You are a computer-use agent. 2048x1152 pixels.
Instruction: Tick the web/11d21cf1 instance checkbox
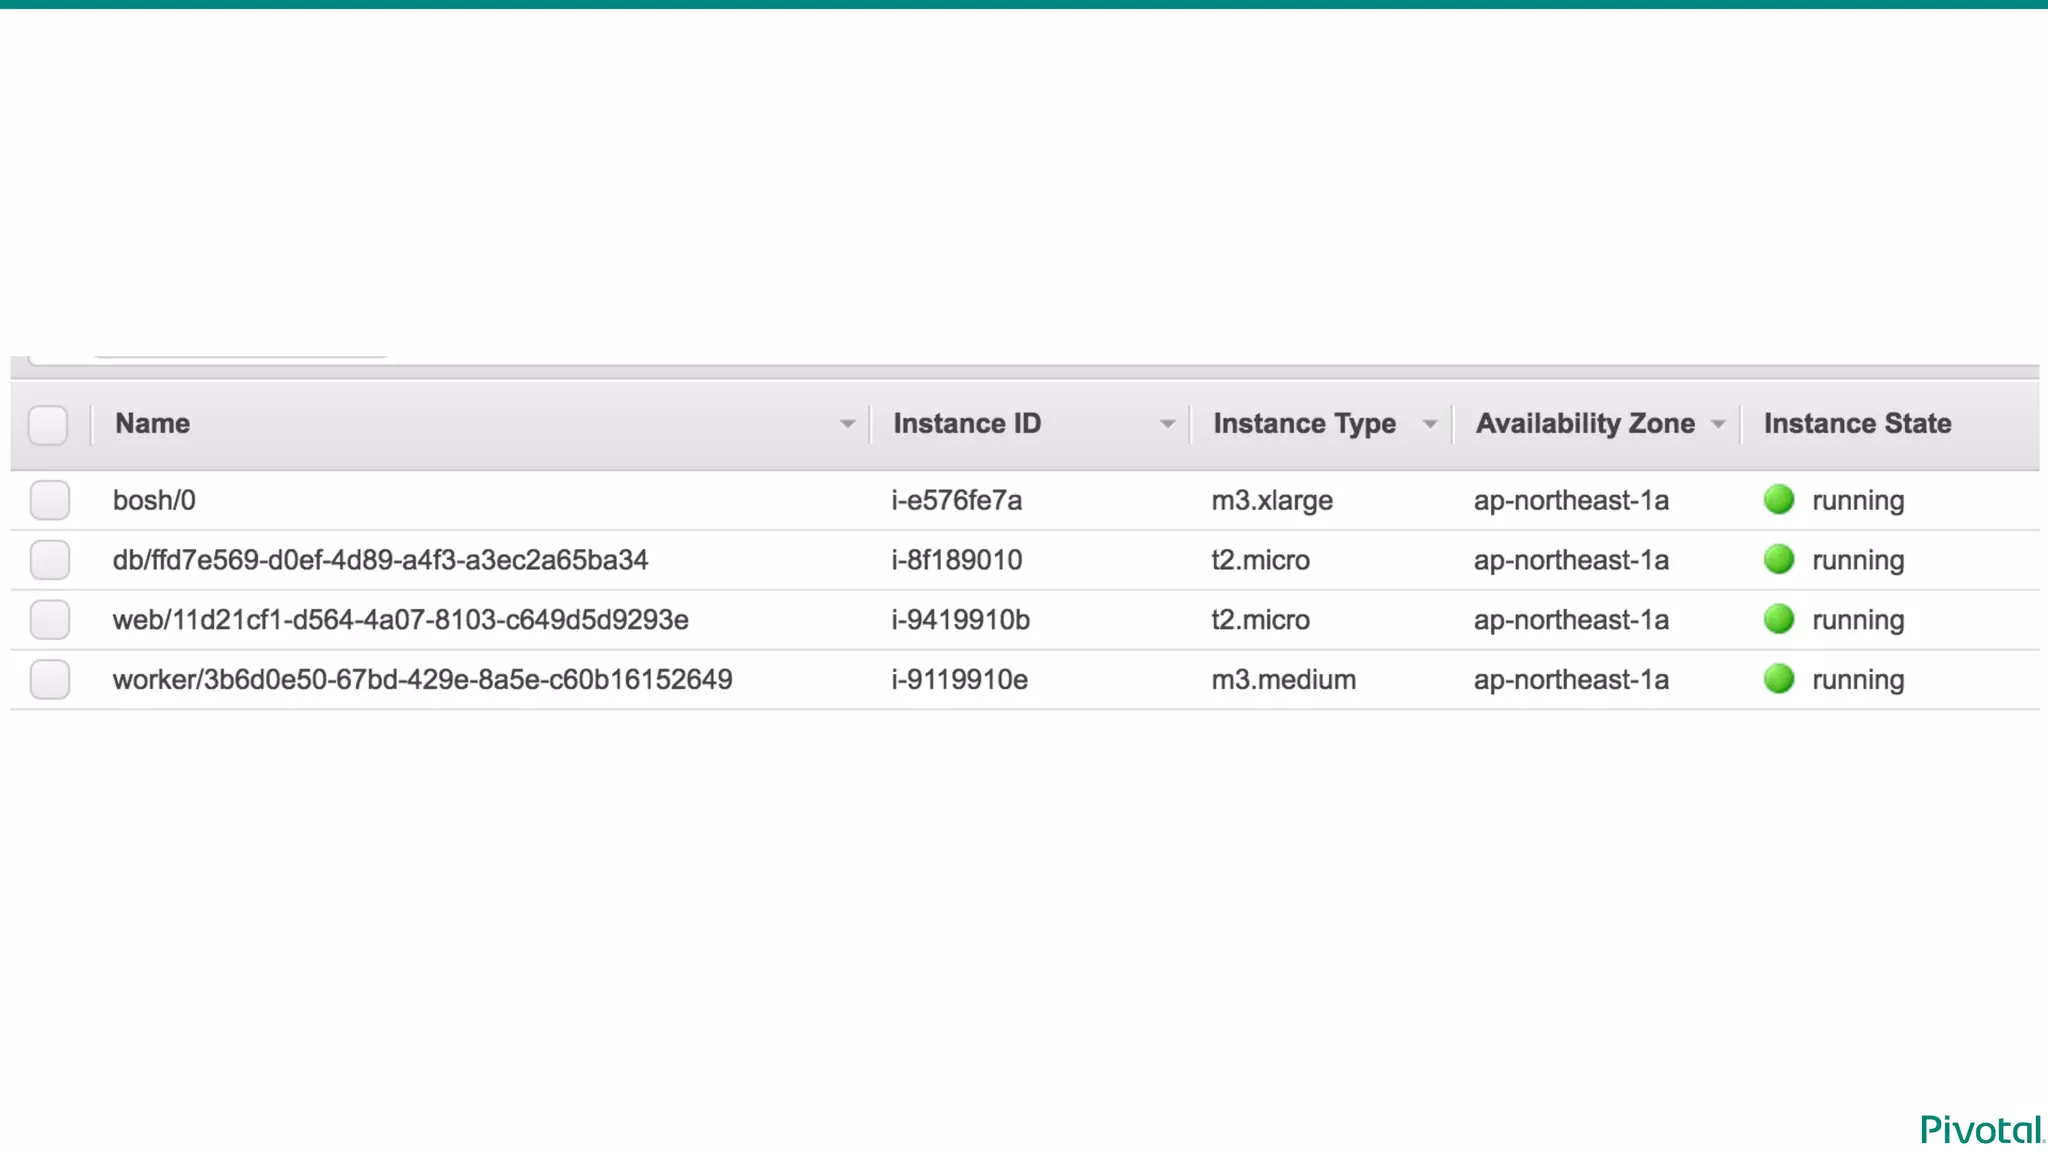(x=49, y=620)
